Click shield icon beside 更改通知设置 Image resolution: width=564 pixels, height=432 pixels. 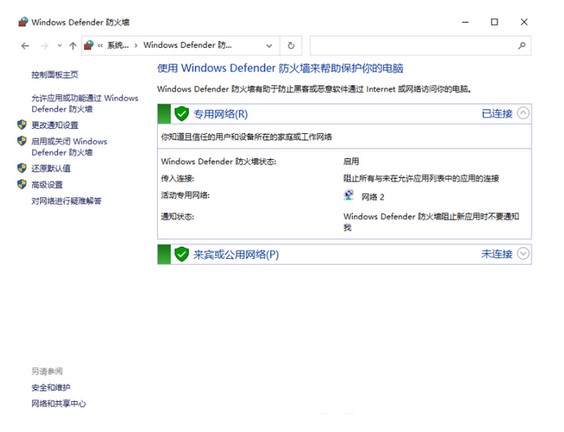pos(22,125)
